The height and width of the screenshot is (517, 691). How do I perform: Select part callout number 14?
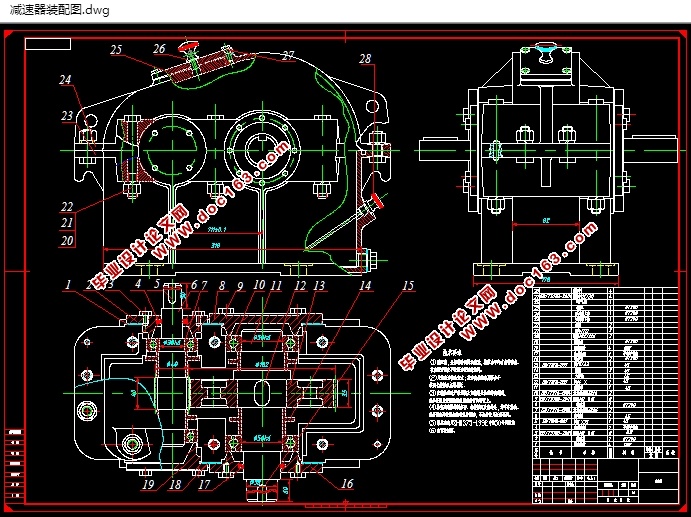click(365, 286)
